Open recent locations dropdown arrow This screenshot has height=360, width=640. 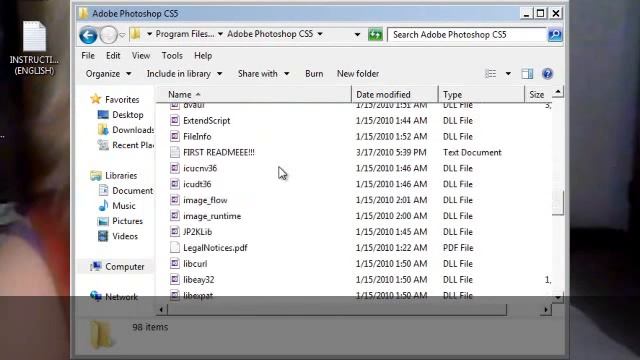pyautogui.click(x=122, y=35)
